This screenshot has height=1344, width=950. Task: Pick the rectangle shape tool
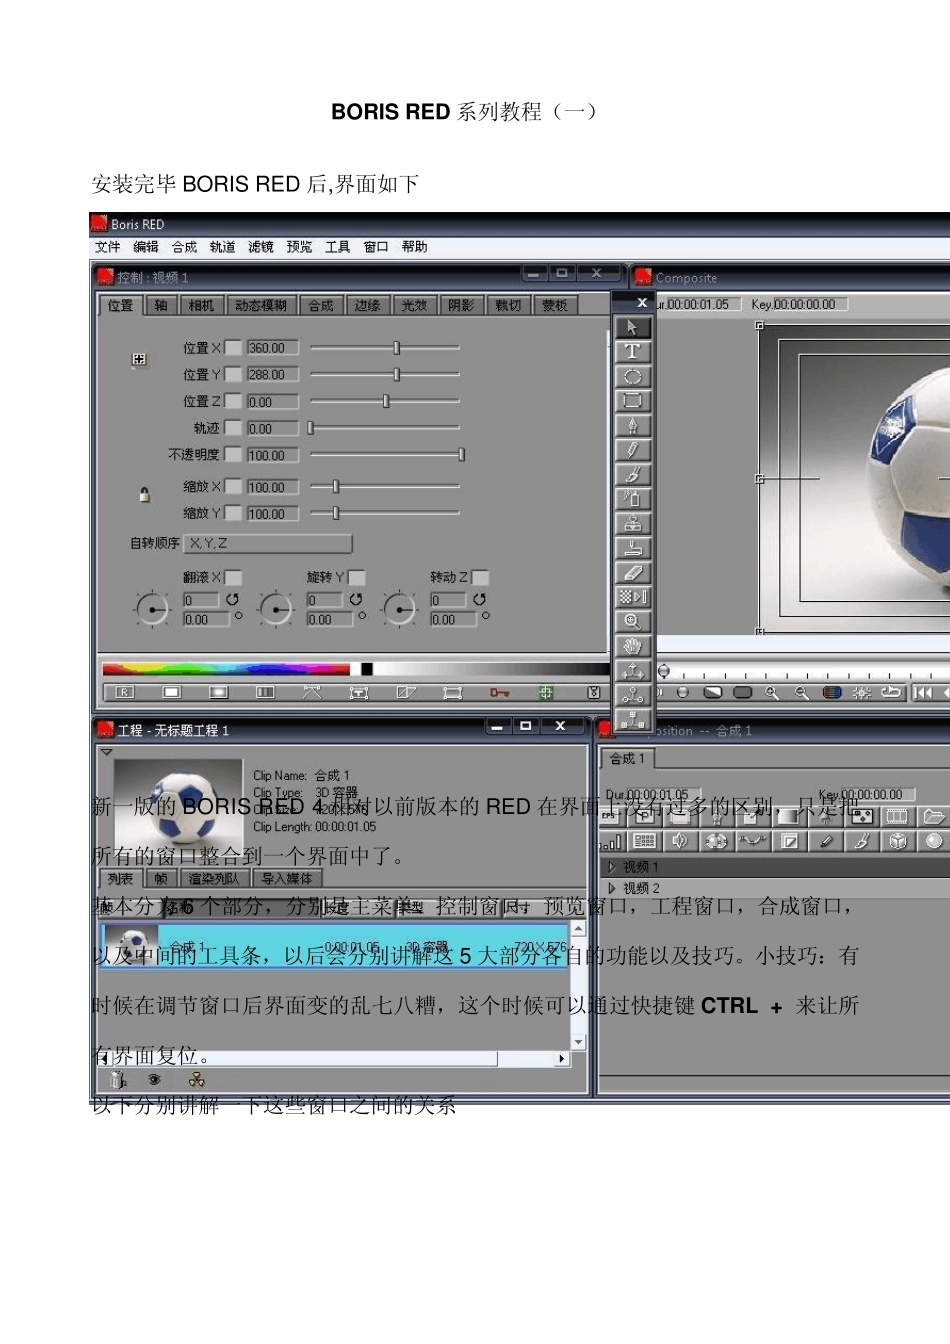(632, 401)
